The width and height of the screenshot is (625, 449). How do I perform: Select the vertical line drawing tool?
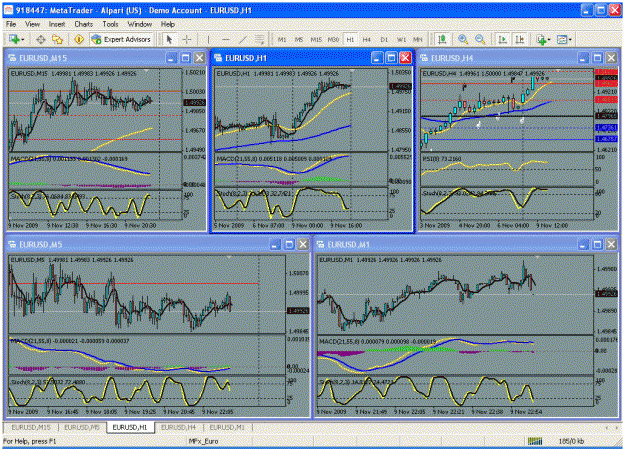[x=208, y=39]
